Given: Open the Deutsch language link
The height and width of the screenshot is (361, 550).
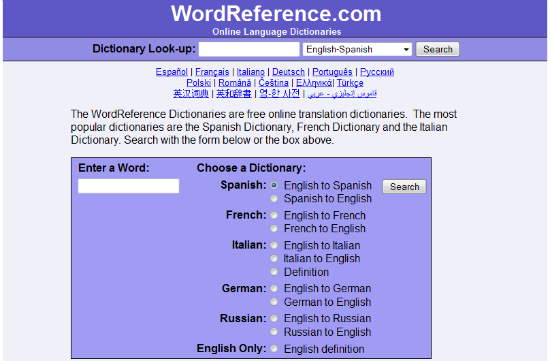Looking at the screenshot, I should click(288, 72).
